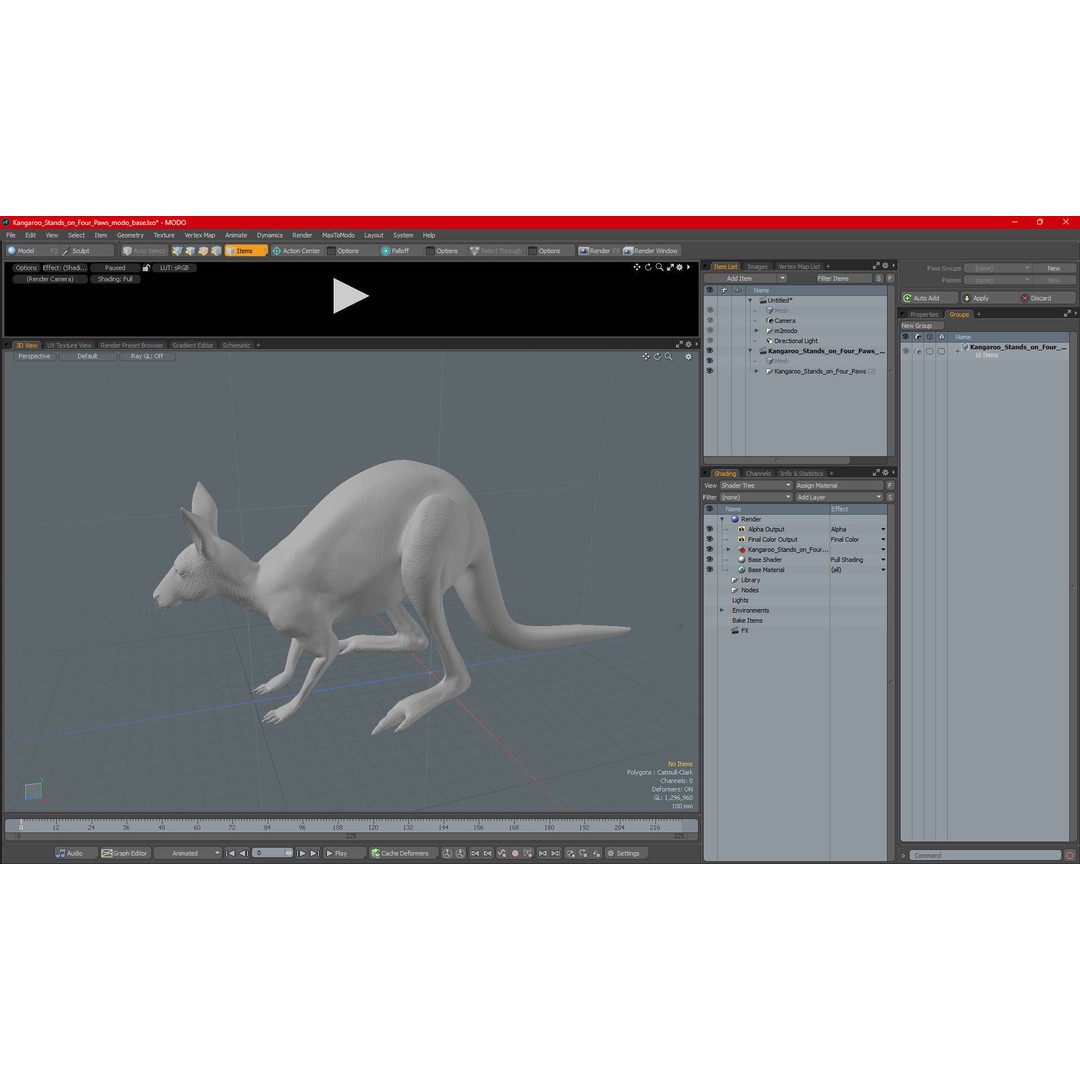Click the Play button in timeline

tap(342, 853)
